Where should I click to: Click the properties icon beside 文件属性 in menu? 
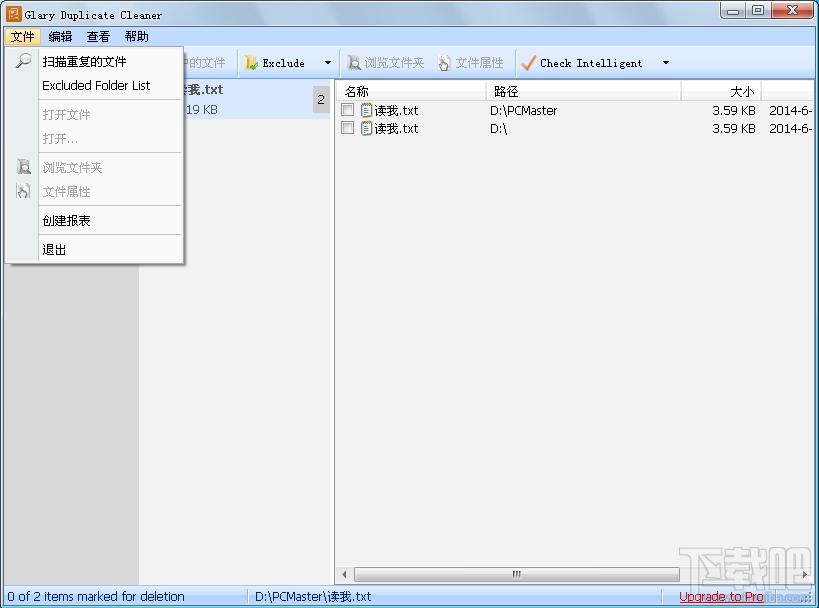point(23,191)
